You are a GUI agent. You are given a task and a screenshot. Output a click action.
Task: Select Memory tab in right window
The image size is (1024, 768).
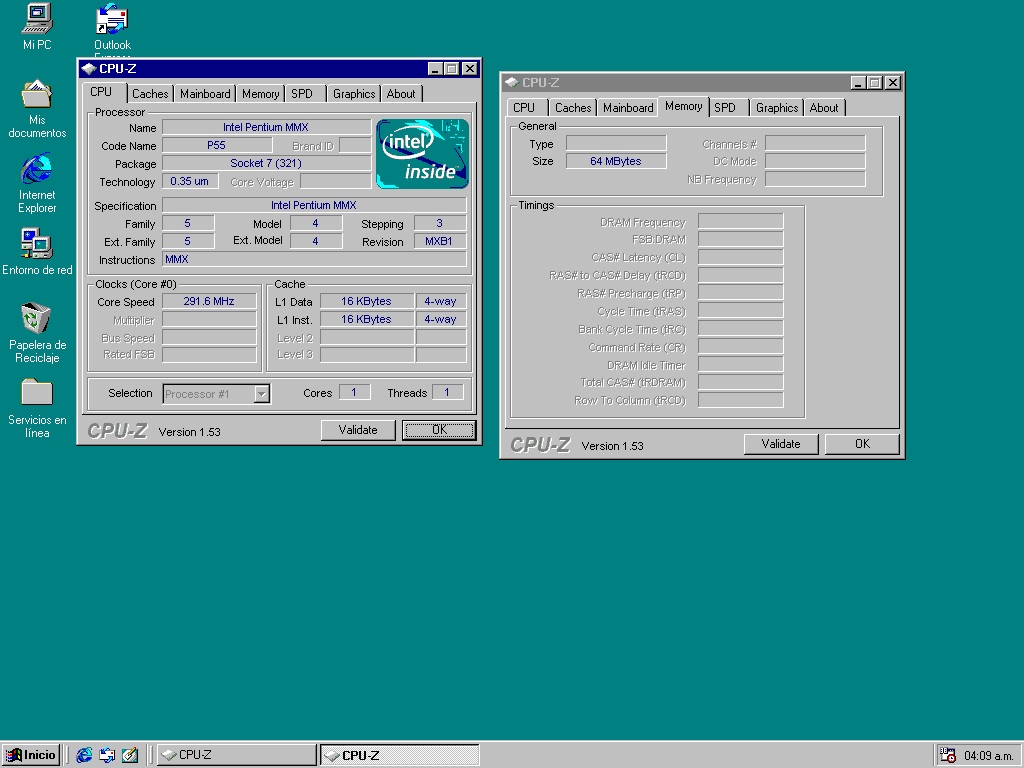[x=684, y=106]
